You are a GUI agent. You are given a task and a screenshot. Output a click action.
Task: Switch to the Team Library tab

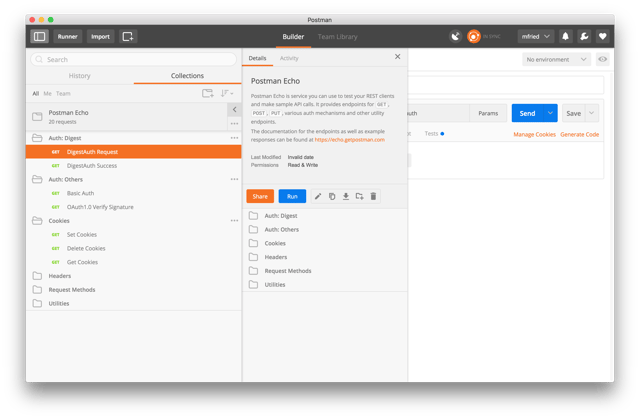(338, 37)
